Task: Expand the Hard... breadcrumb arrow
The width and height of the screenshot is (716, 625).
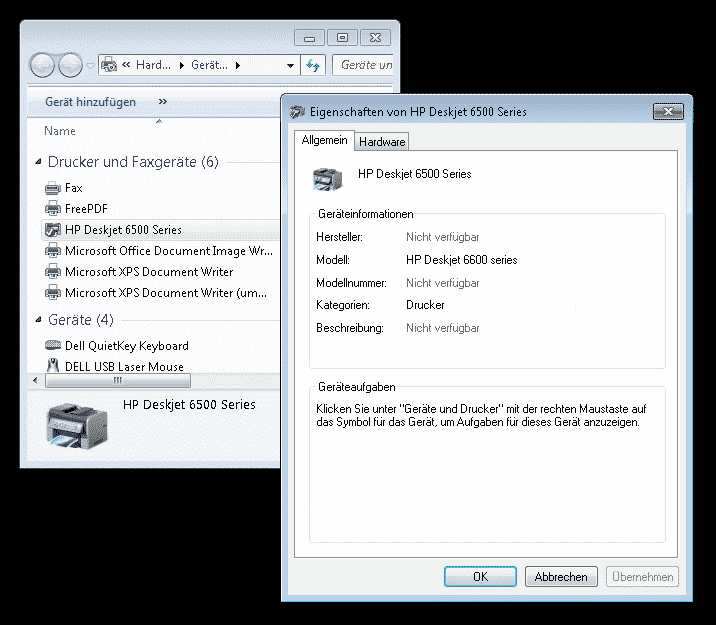Action: click(x=182, y=66)
